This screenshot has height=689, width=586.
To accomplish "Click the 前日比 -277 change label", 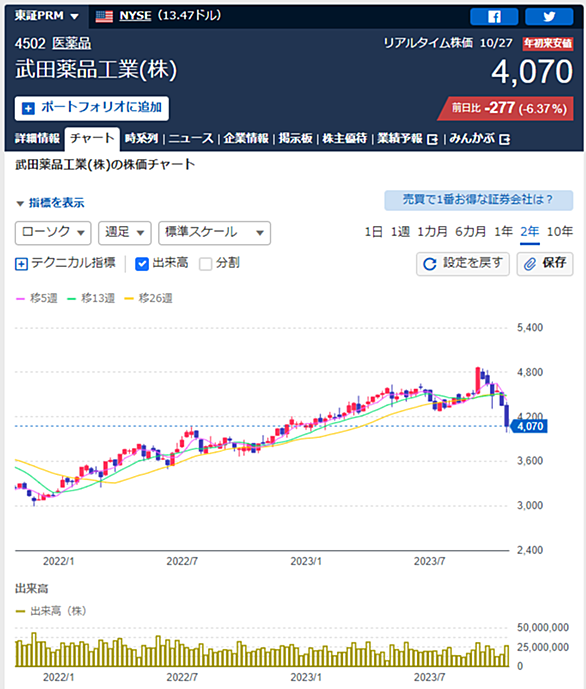I will click(x=507, y=108).
